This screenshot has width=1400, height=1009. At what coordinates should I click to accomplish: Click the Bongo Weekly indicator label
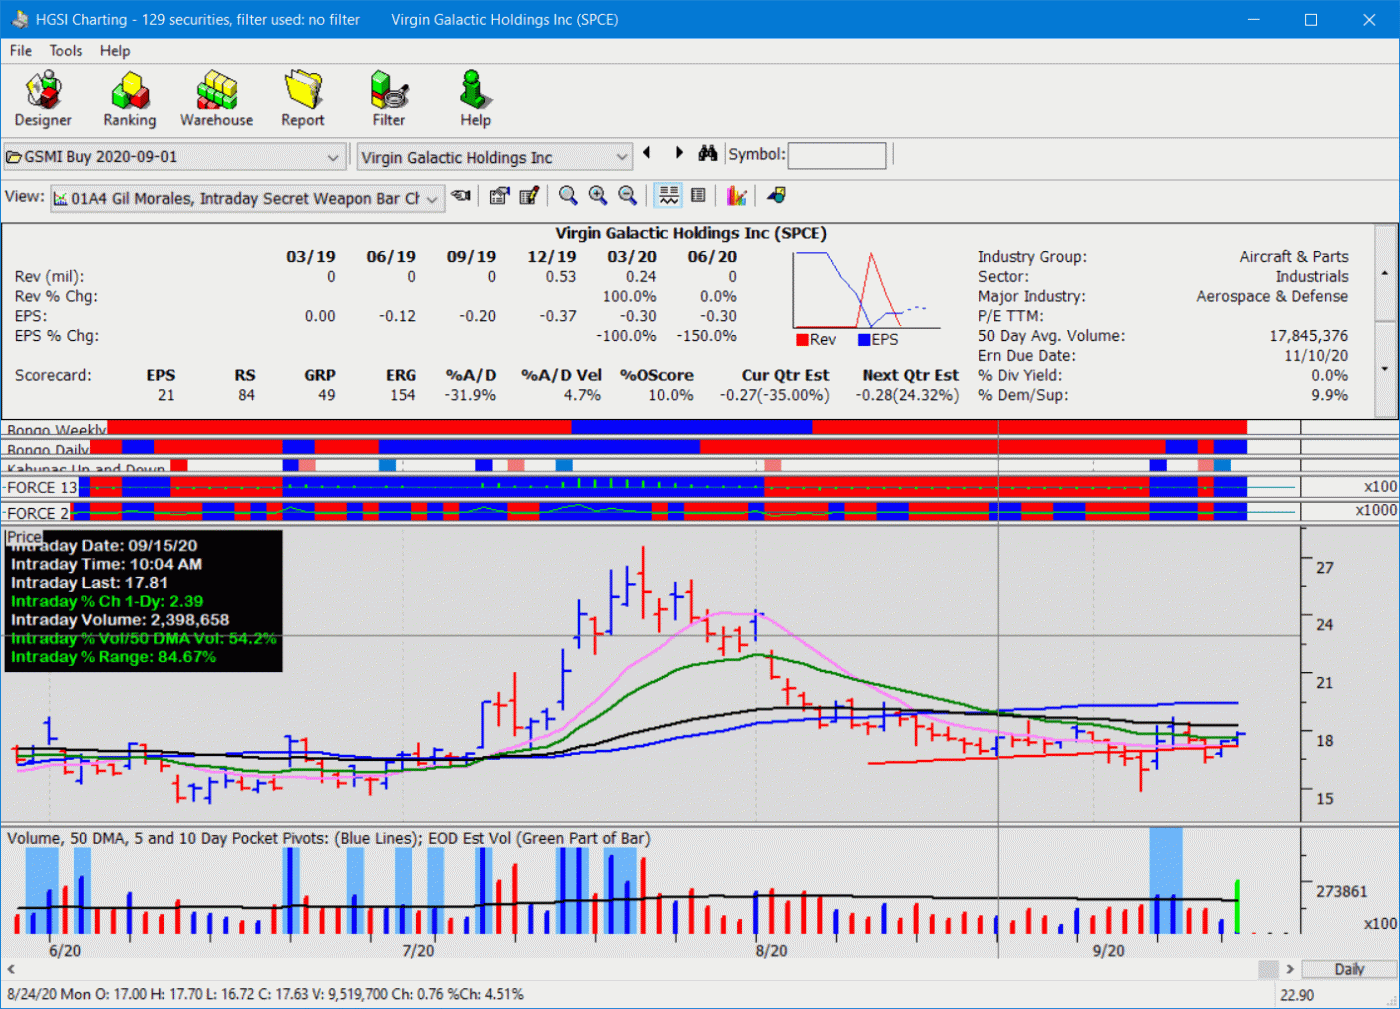click(56, 430)
